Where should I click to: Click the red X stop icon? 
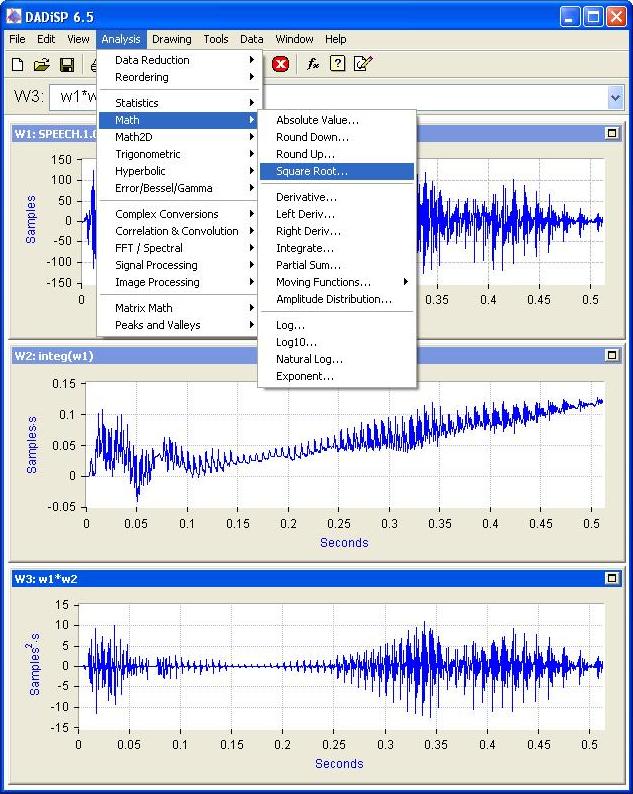click(x=281, y=64)
